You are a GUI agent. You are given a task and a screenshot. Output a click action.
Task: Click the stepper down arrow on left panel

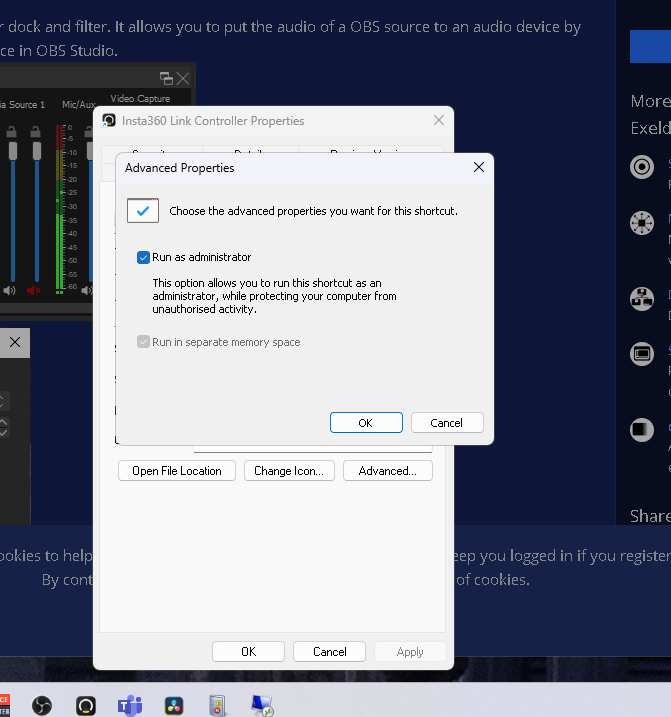click(3, 432)
